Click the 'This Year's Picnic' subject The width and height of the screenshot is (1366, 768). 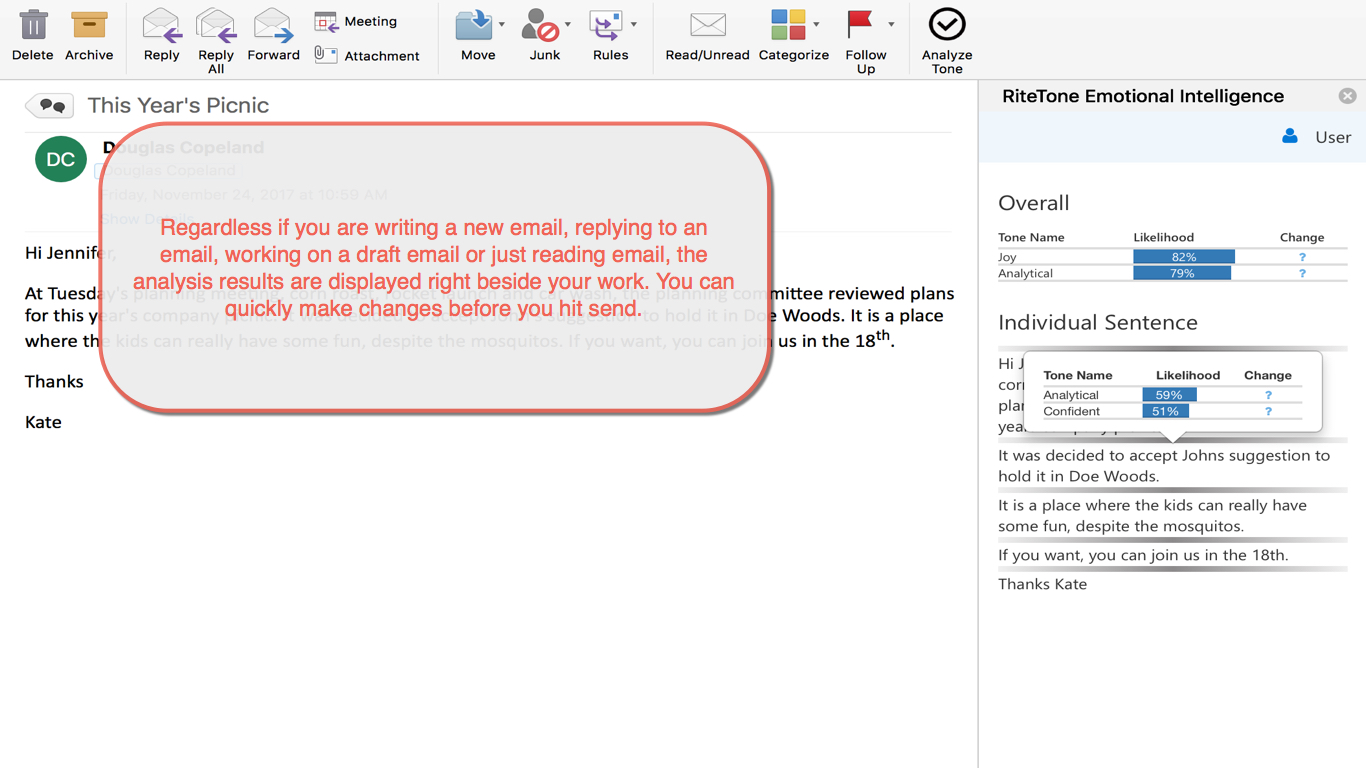[x=178, y=105]
